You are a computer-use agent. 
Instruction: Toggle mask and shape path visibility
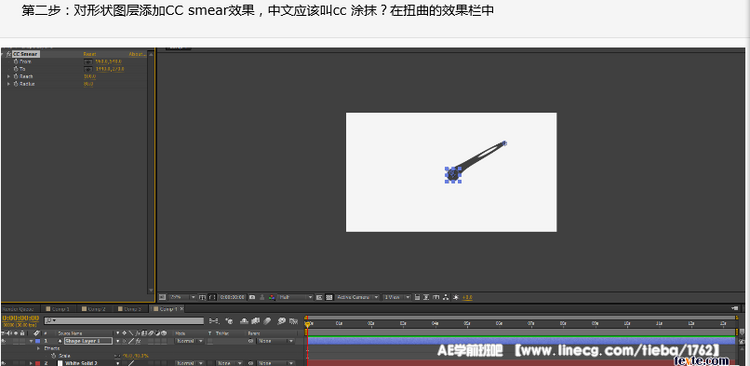tap(212, 297)
